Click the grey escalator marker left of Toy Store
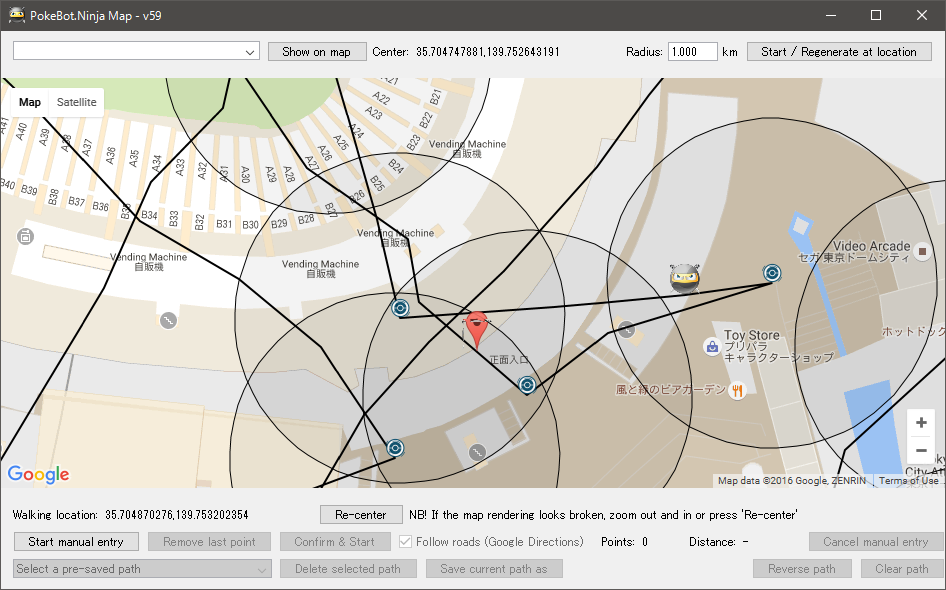The width and height of the screenshot is (946, 590). (x=626, y=329)
